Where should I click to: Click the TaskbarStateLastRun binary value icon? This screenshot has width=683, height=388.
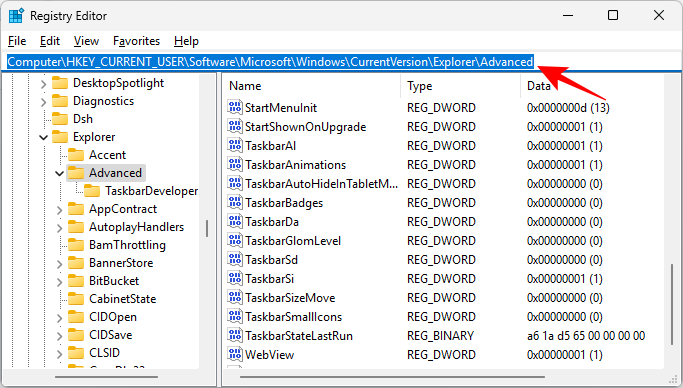click(x=235, y=336)
